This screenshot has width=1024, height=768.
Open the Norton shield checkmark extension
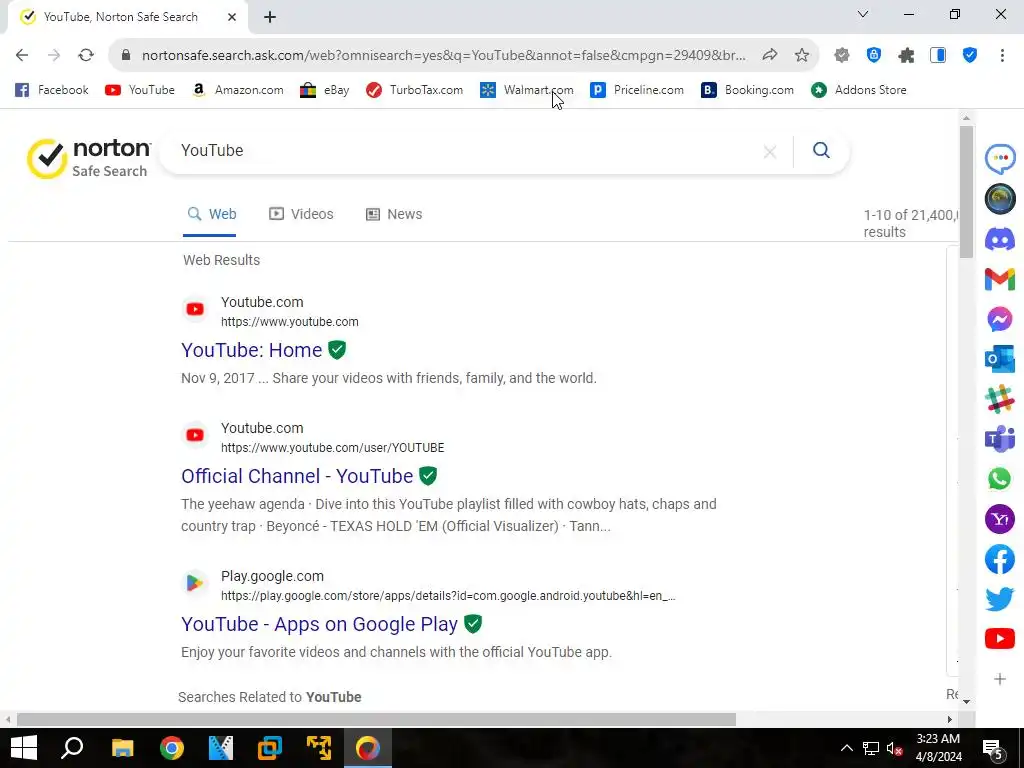coord(970,56)
